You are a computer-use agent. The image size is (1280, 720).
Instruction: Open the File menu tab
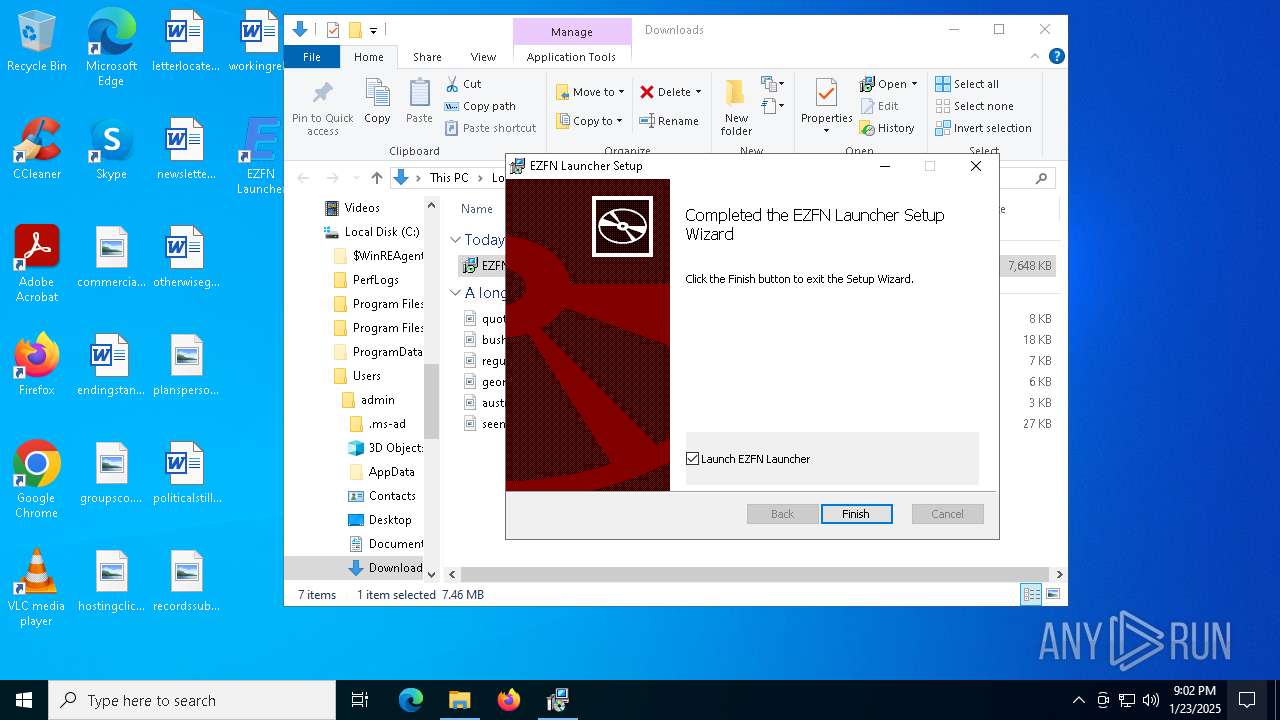312,57
